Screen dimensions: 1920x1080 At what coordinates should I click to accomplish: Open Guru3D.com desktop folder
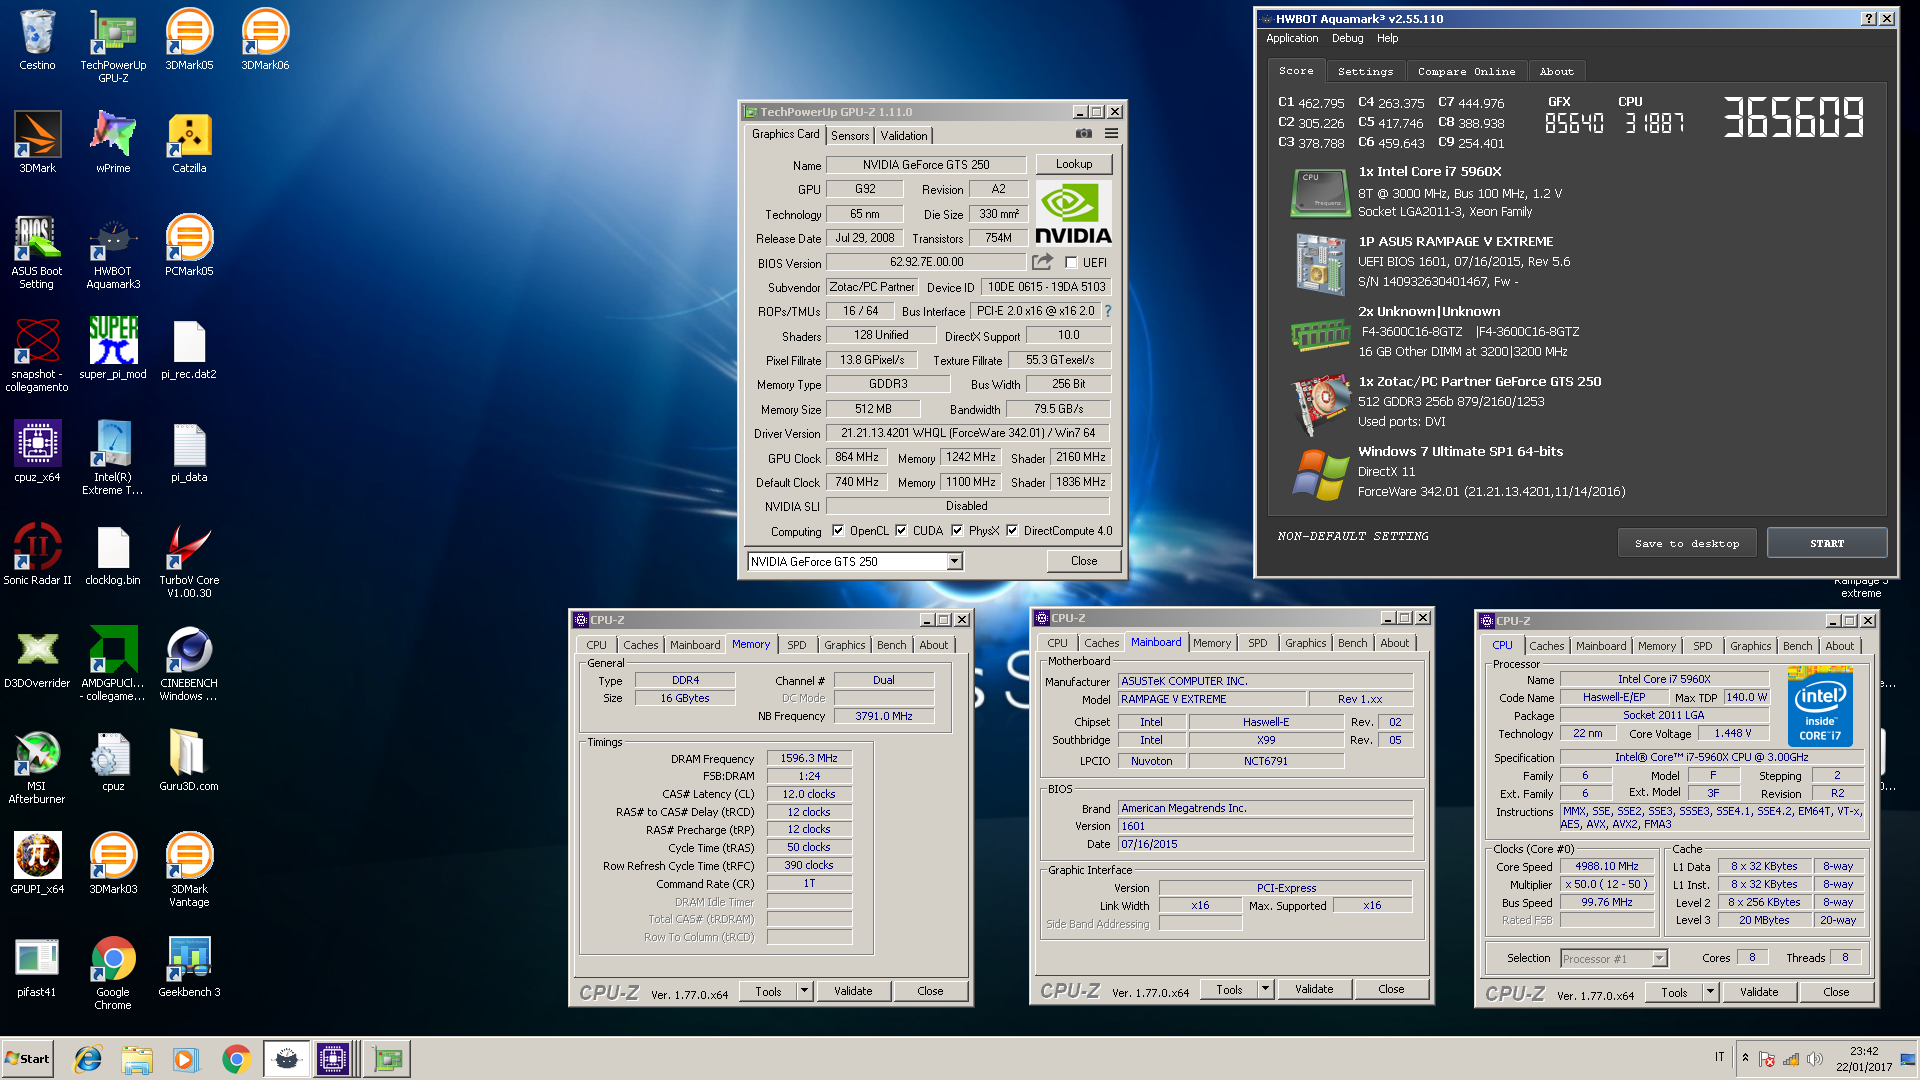click(x=189, y=761)
